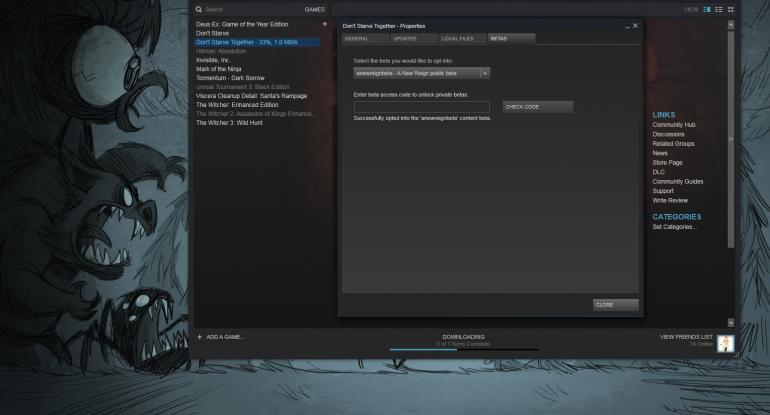770x415 pixels.
Task: Click the beta access code field
Action: pos(421,107)
